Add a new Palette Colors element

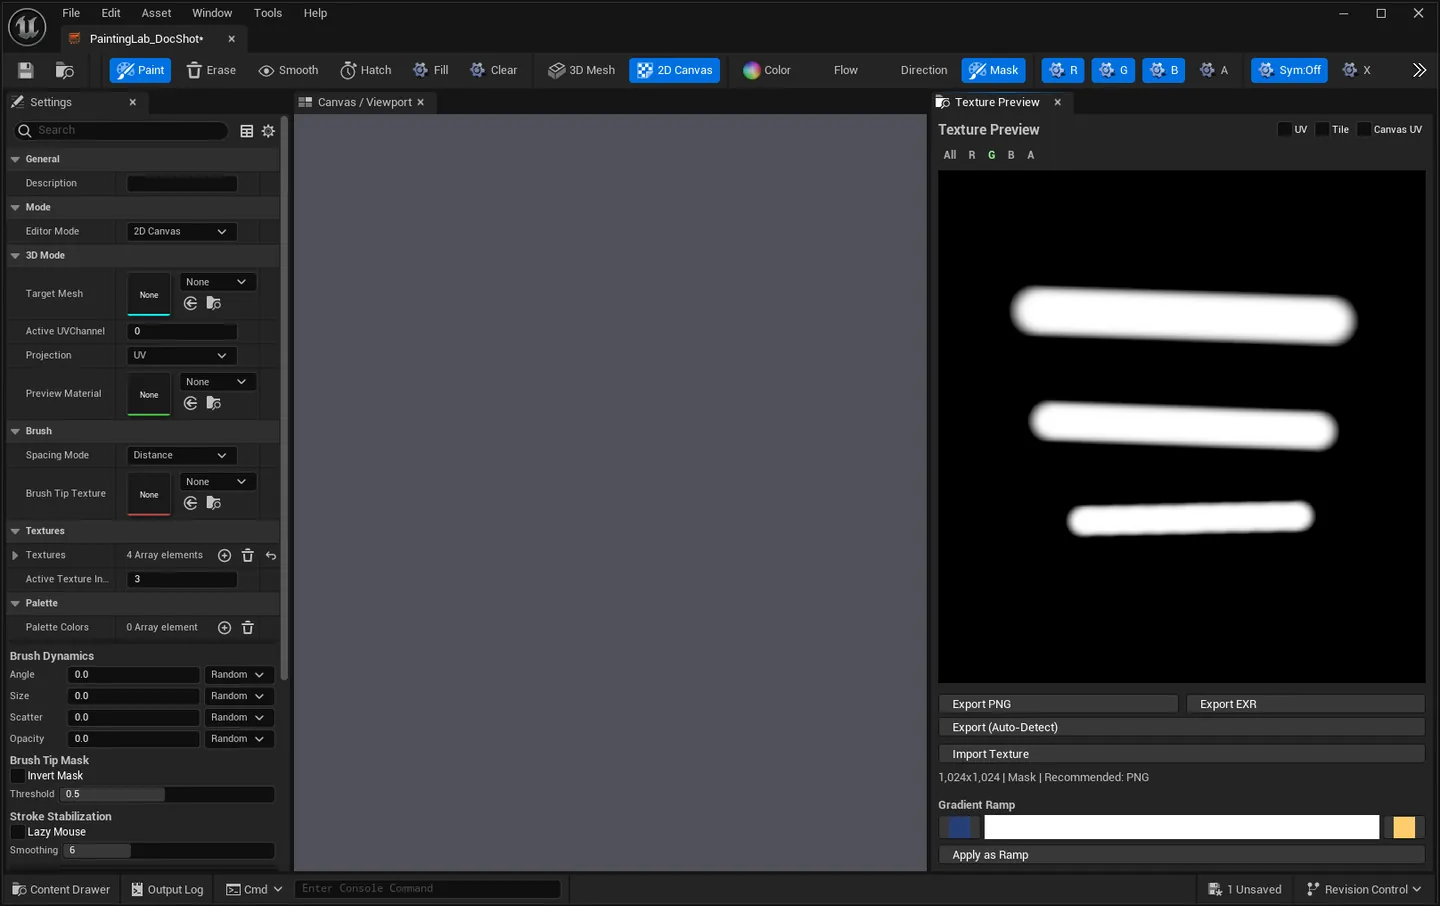click(x=224, y=627)
